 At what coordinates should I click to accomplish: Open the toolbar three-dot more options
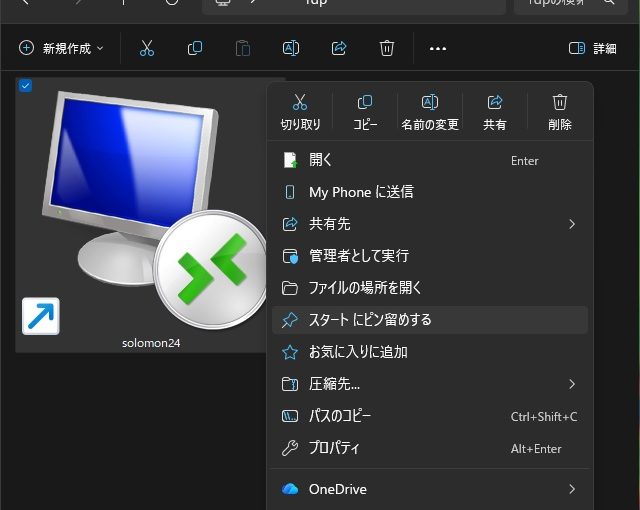(437, 48)
